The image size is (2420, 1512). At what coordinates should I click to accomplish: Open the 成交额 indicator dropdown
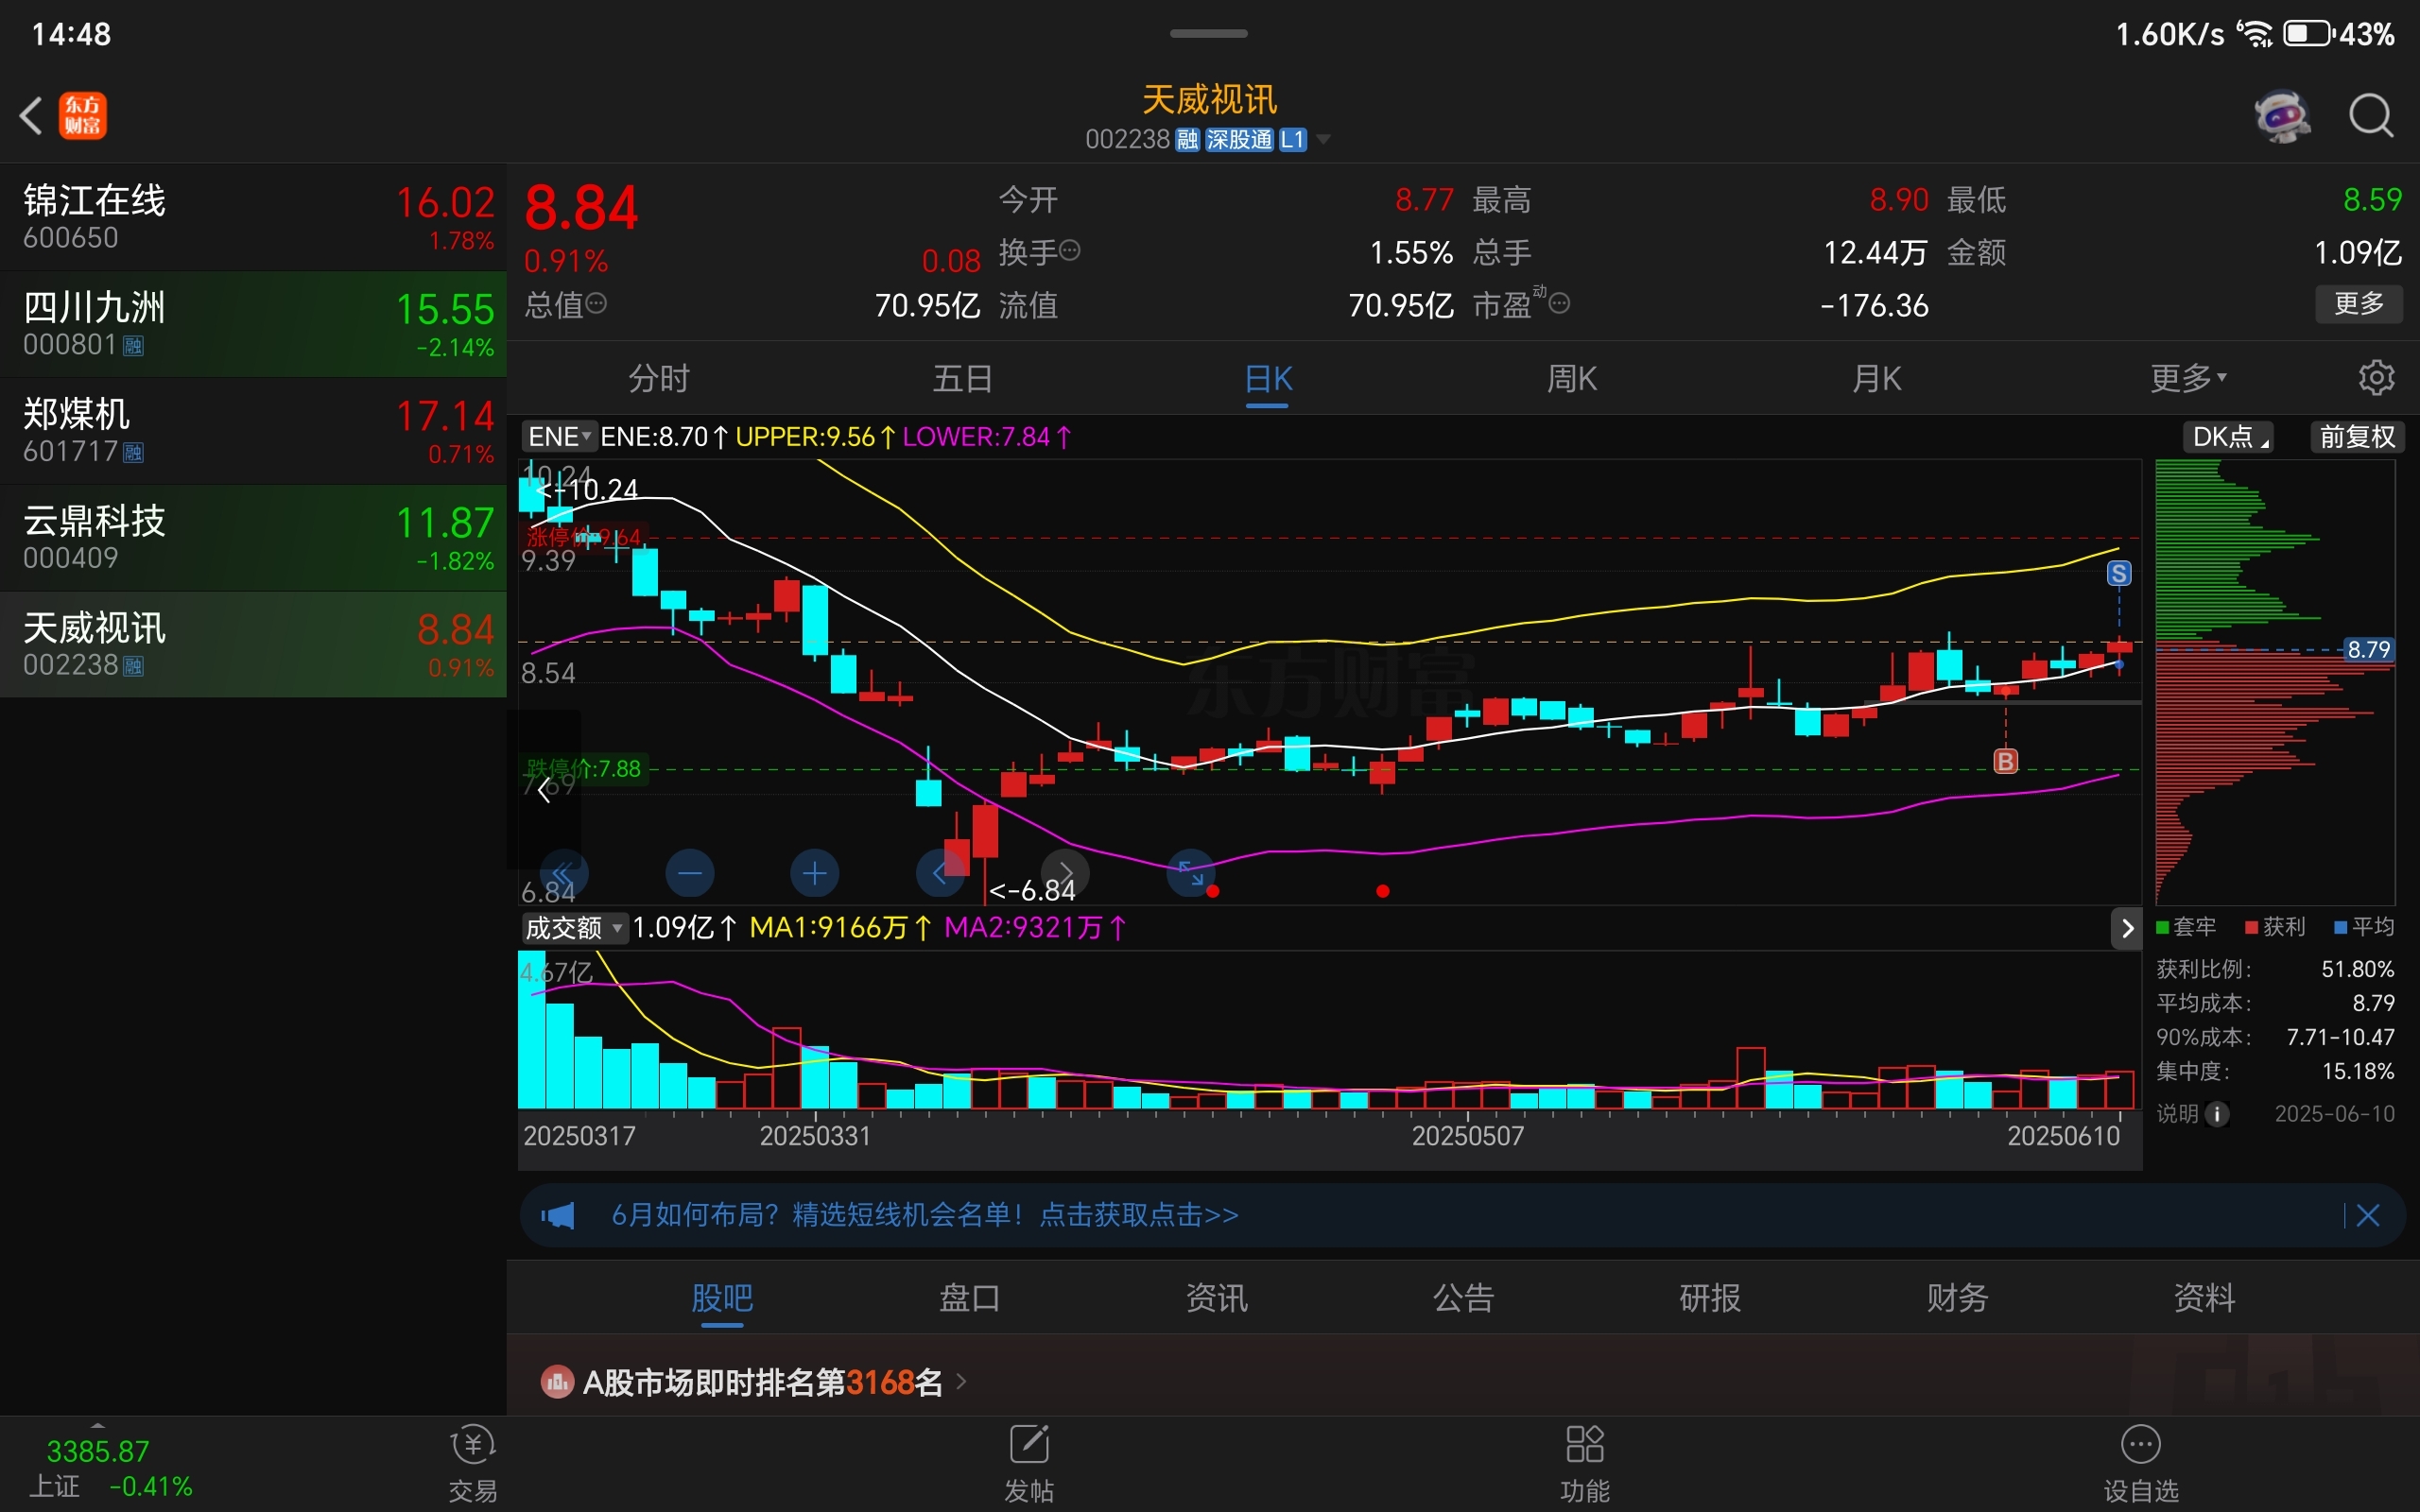click(x=574, y=928)
